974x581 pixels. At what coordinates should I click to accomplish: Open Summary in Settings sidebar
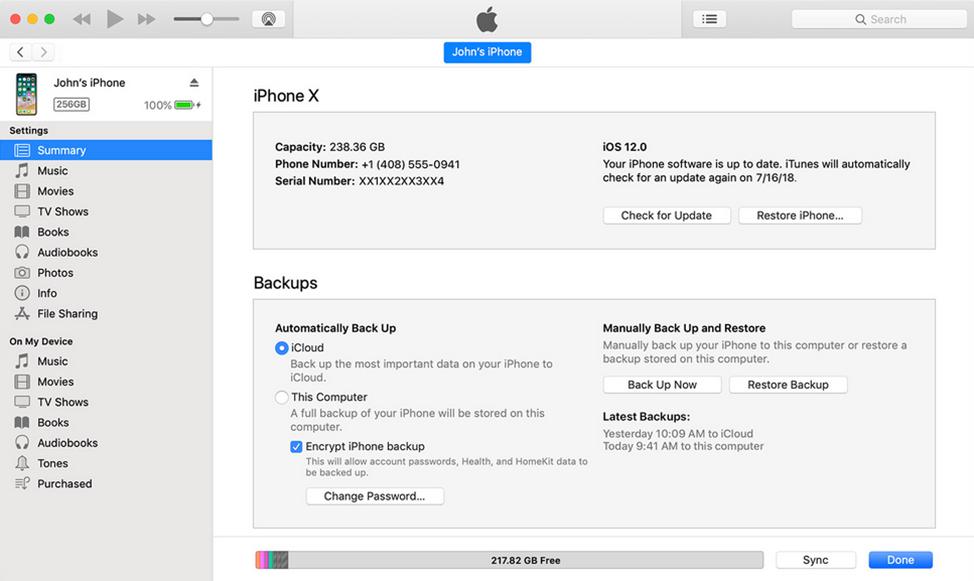tap(106, 150)
